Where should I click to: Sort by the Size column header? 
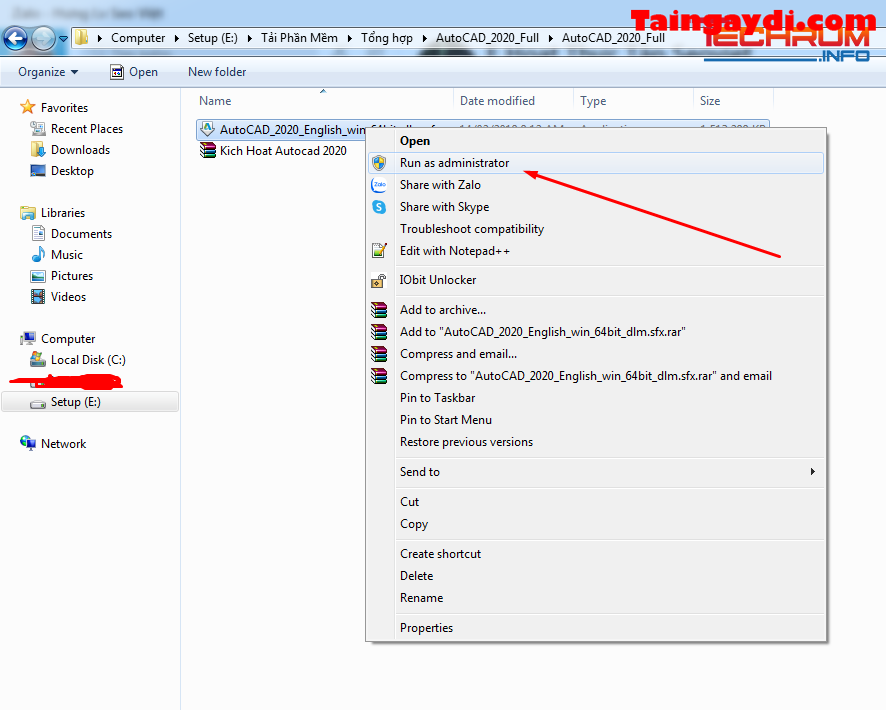pyautogui.click(x=710, y=101)
